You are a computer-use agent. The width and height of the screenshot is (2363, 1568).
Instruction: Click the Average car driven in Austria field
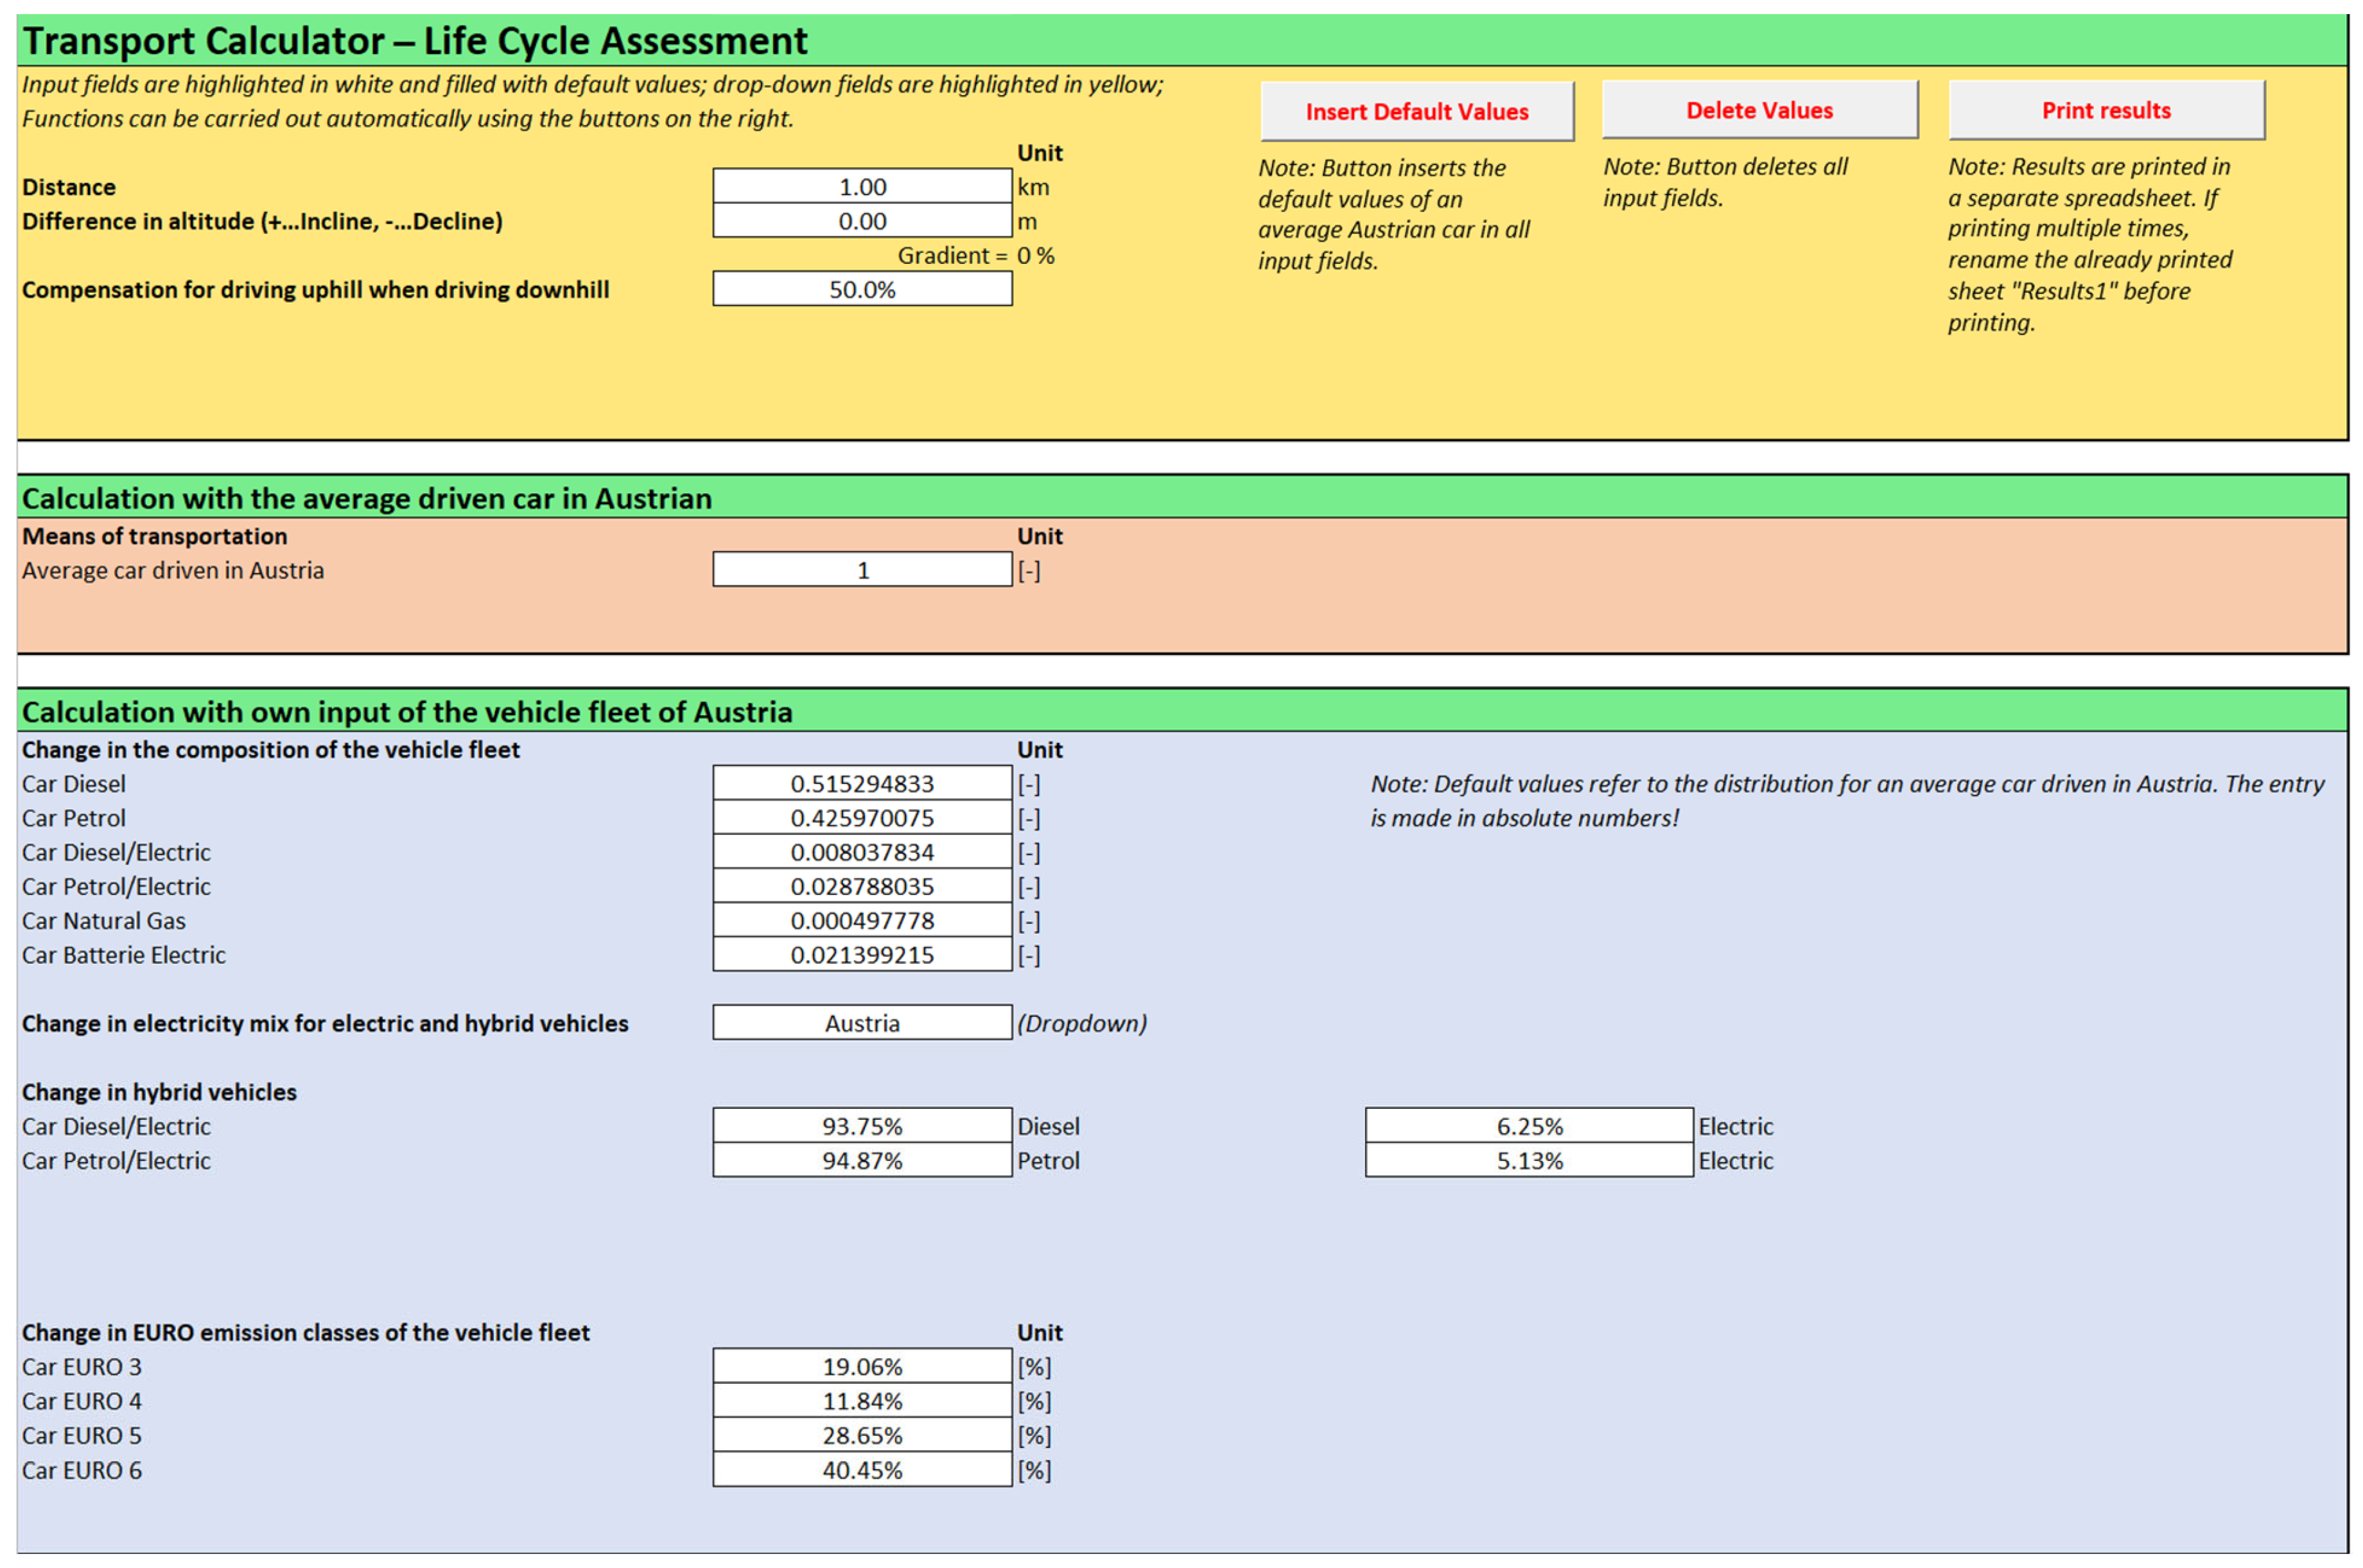(x=861, y=570)
